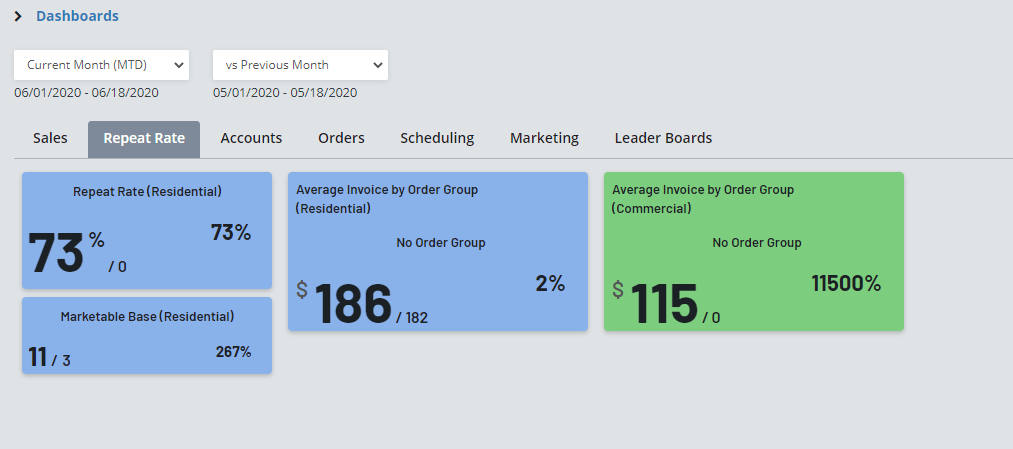Open the Current Month (MTD) dropdown
This screenshot has height=449, width=1013.
click(x=101, y=65)
